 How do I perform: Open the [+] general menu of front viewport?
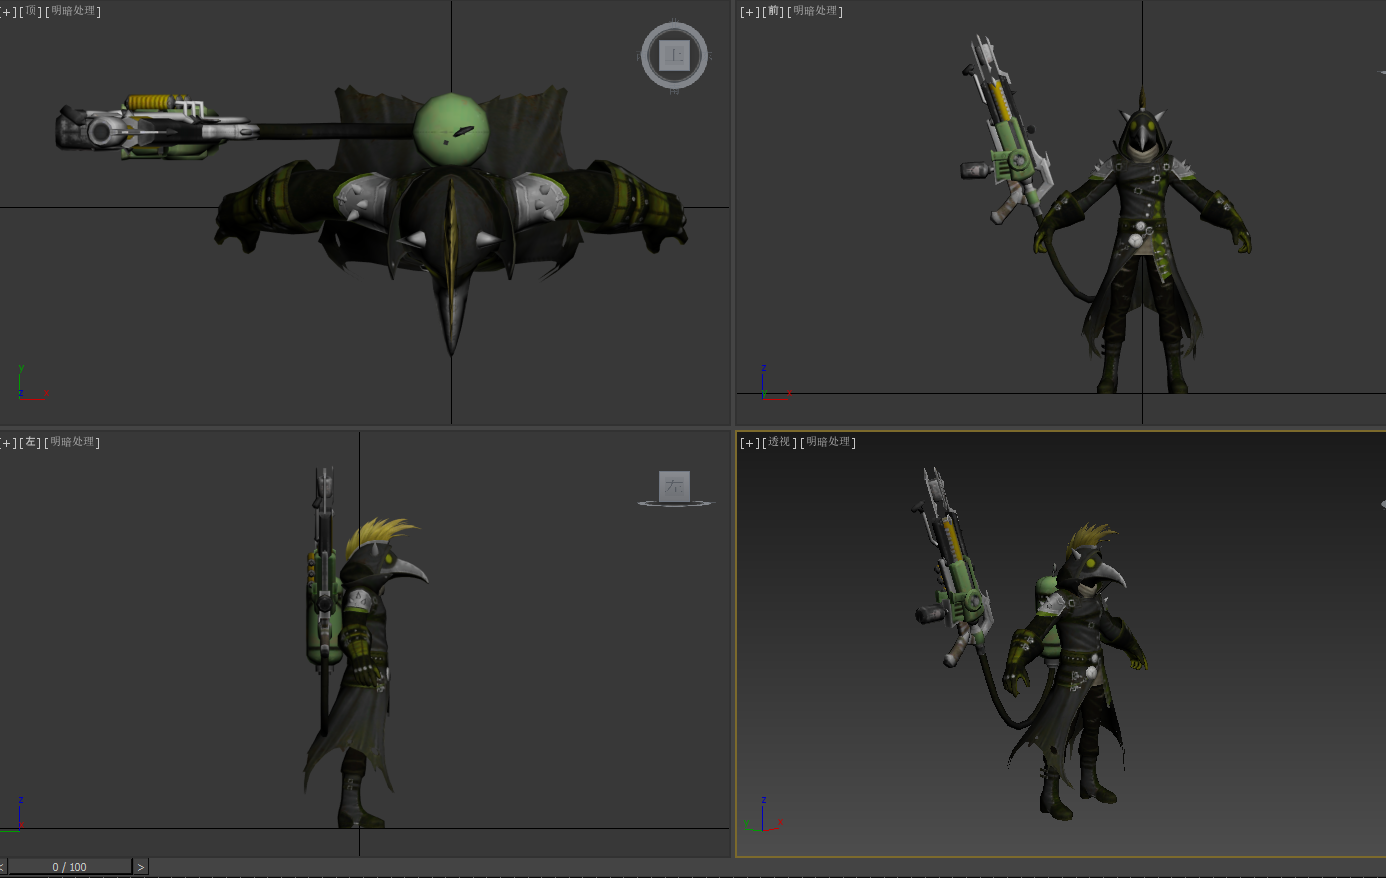[x=749, y=12]
